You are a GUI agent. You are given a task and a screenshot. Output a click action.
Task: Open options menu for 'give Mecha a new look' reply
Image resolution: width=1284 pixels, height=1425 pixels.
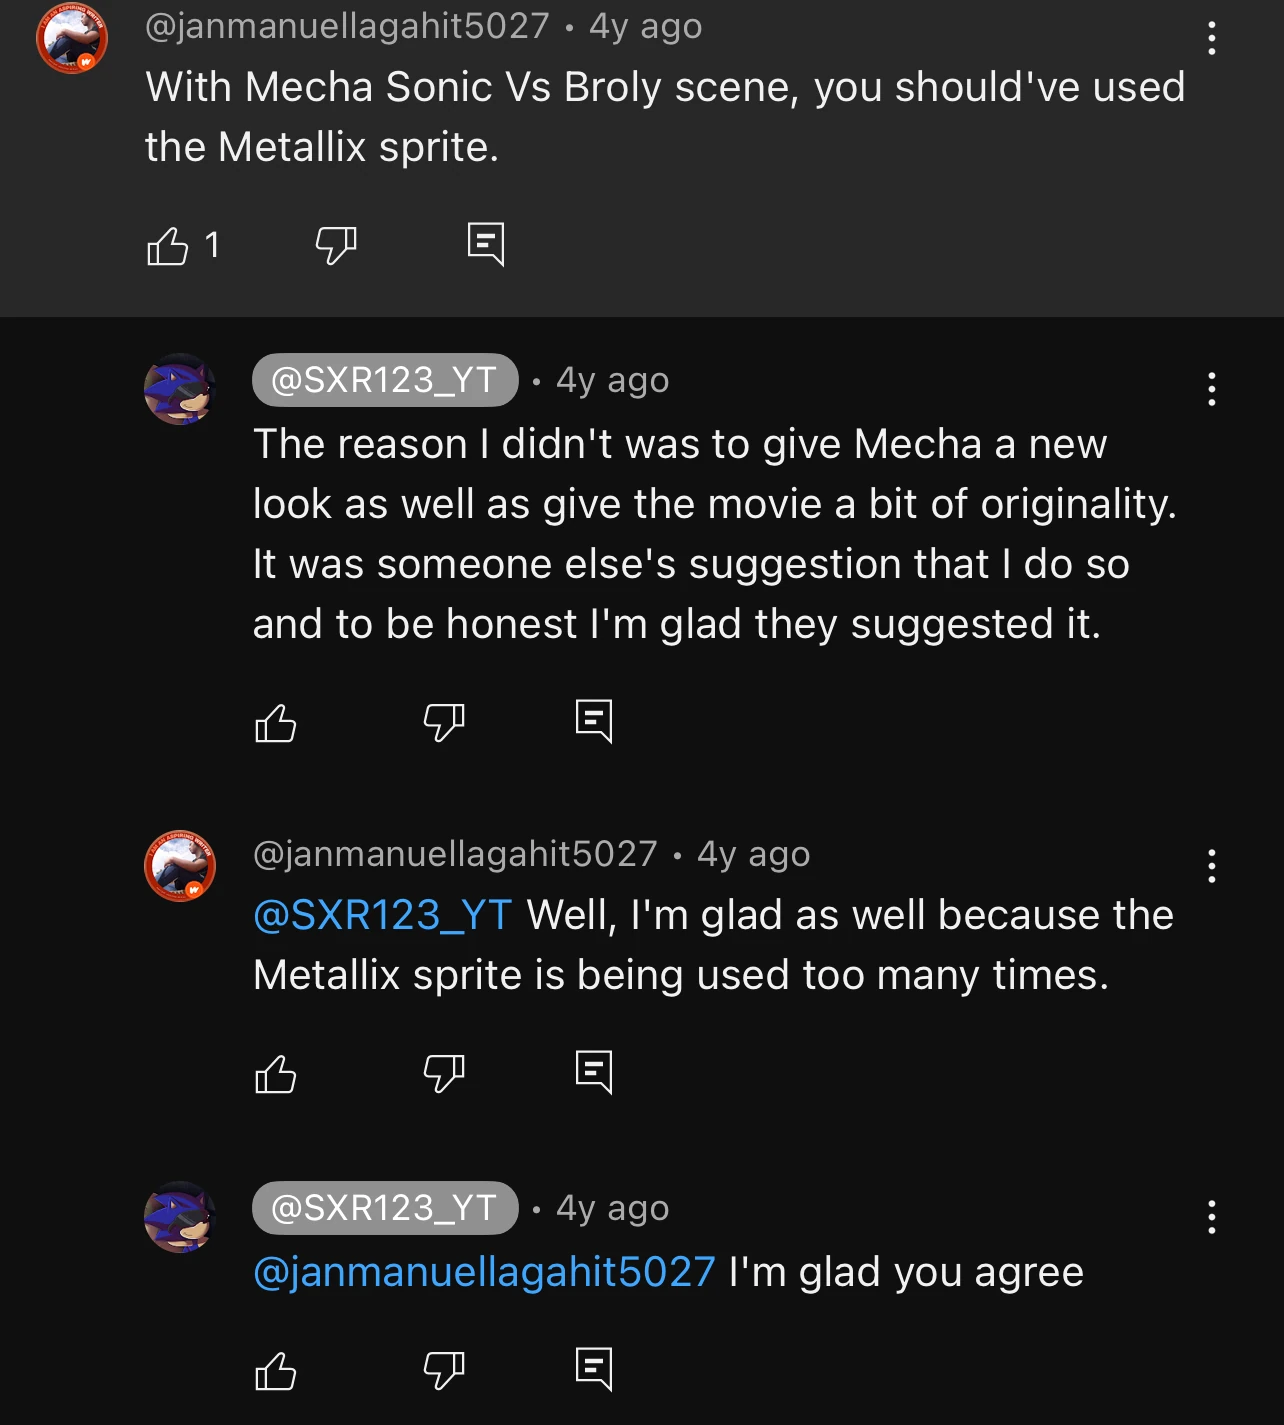pos(1211,389)
